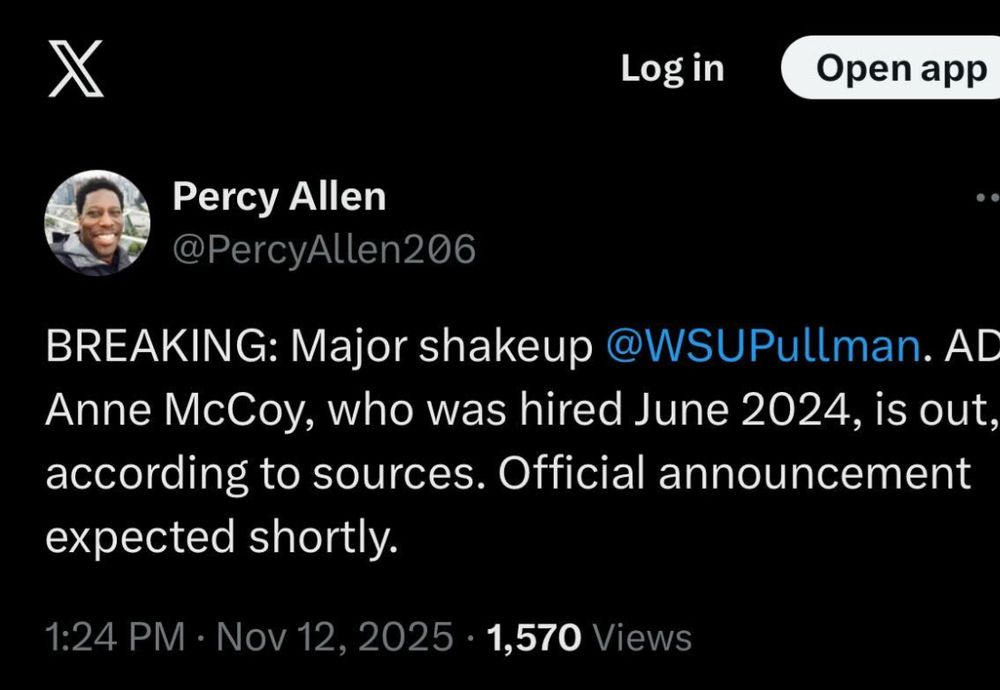Click the X logo
1000x690 pixels.
pos(76,70)
